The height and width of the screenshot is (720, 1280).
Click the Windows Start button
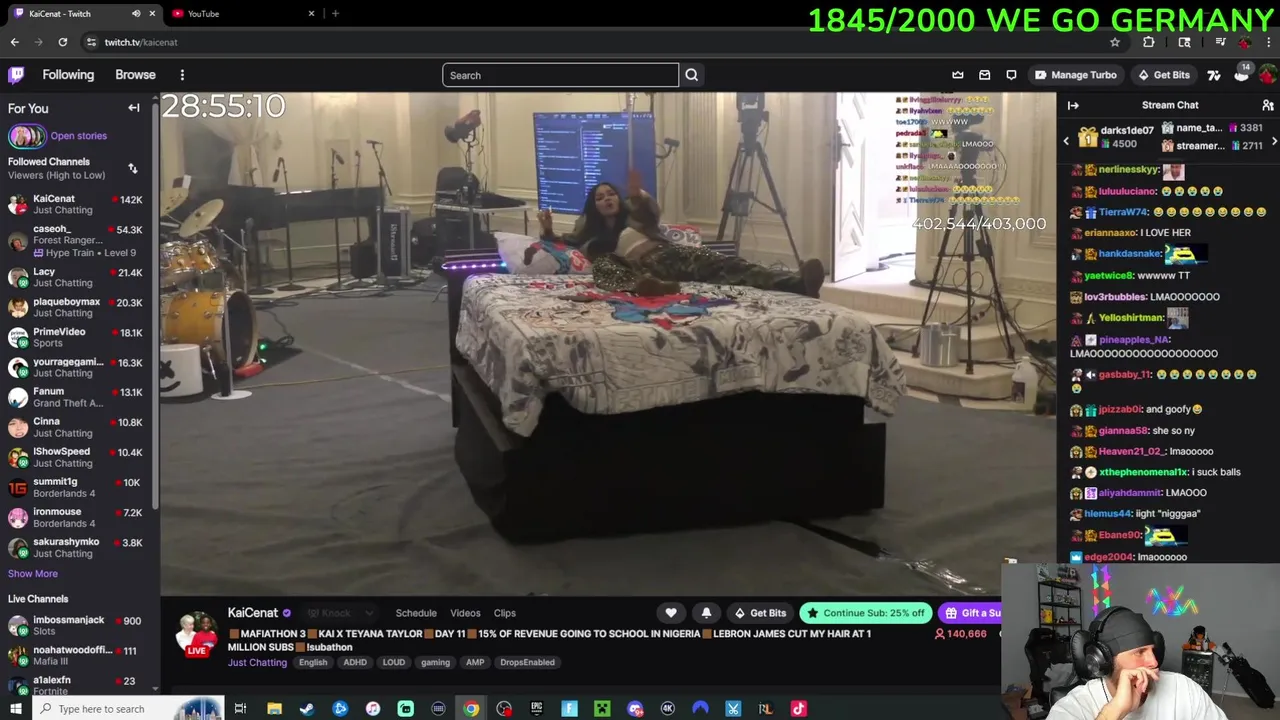click(16, 709)
